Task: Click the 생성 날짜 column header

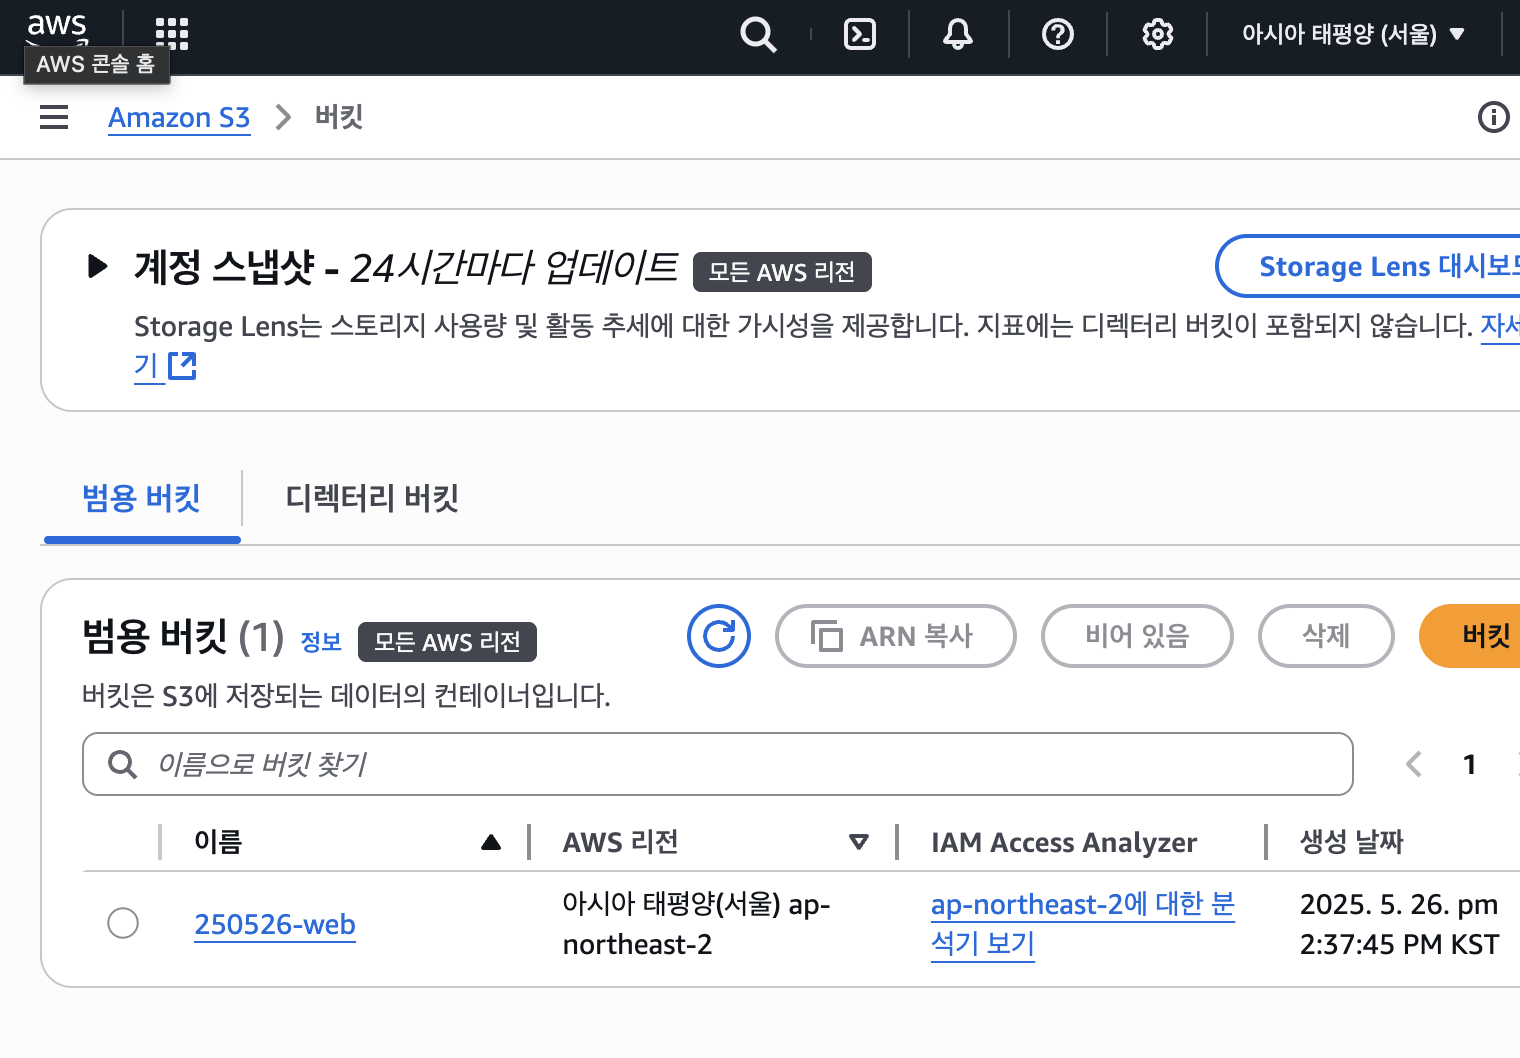Action: (1352, 842)
